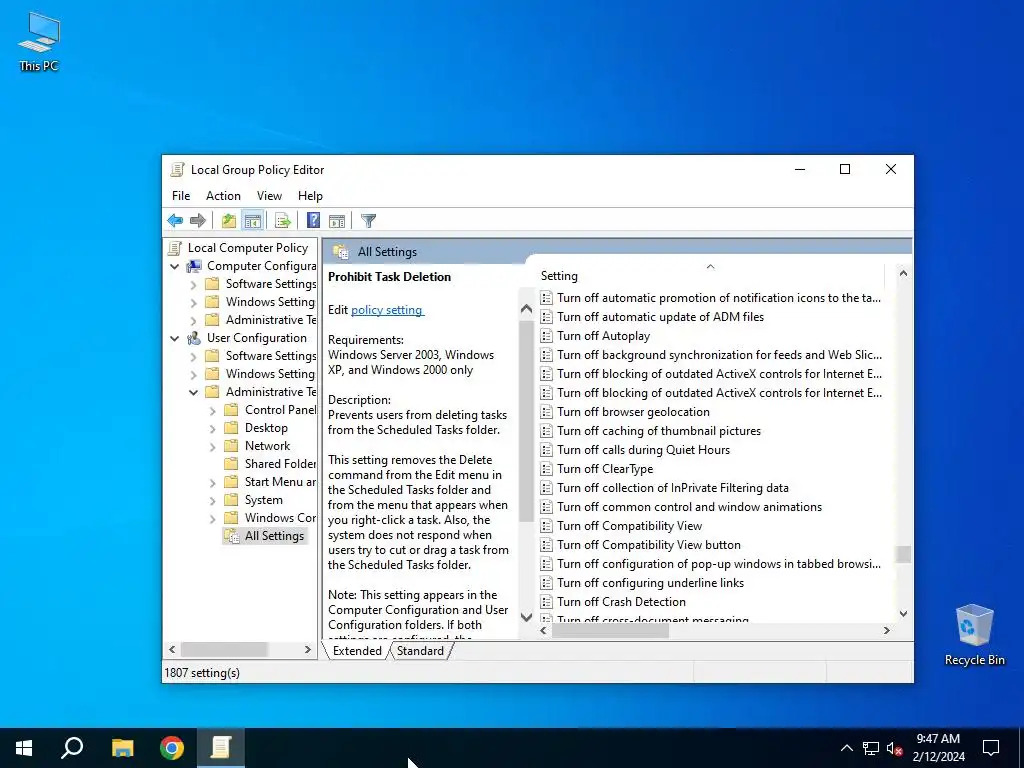Click the settings list vertical scrollbar thumb
The height and width of the screenshot is (768, 1024).
click(x=903, y=554)
